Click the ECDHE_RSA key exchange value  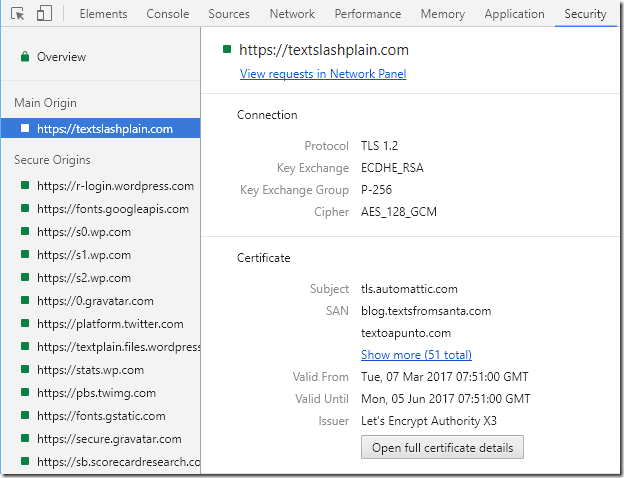pos(392,168)
